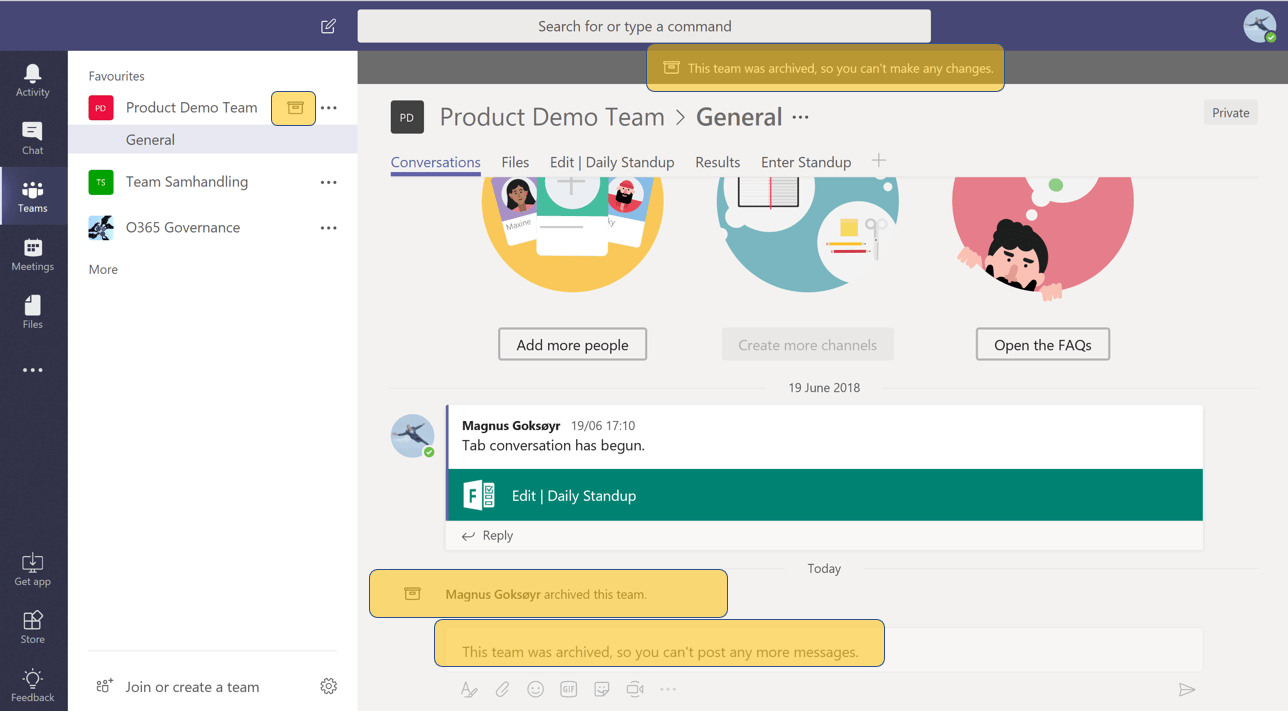Attach a file with the paperclip icon
Viewport: 1288px width, 714px height.
pos(502,689)
